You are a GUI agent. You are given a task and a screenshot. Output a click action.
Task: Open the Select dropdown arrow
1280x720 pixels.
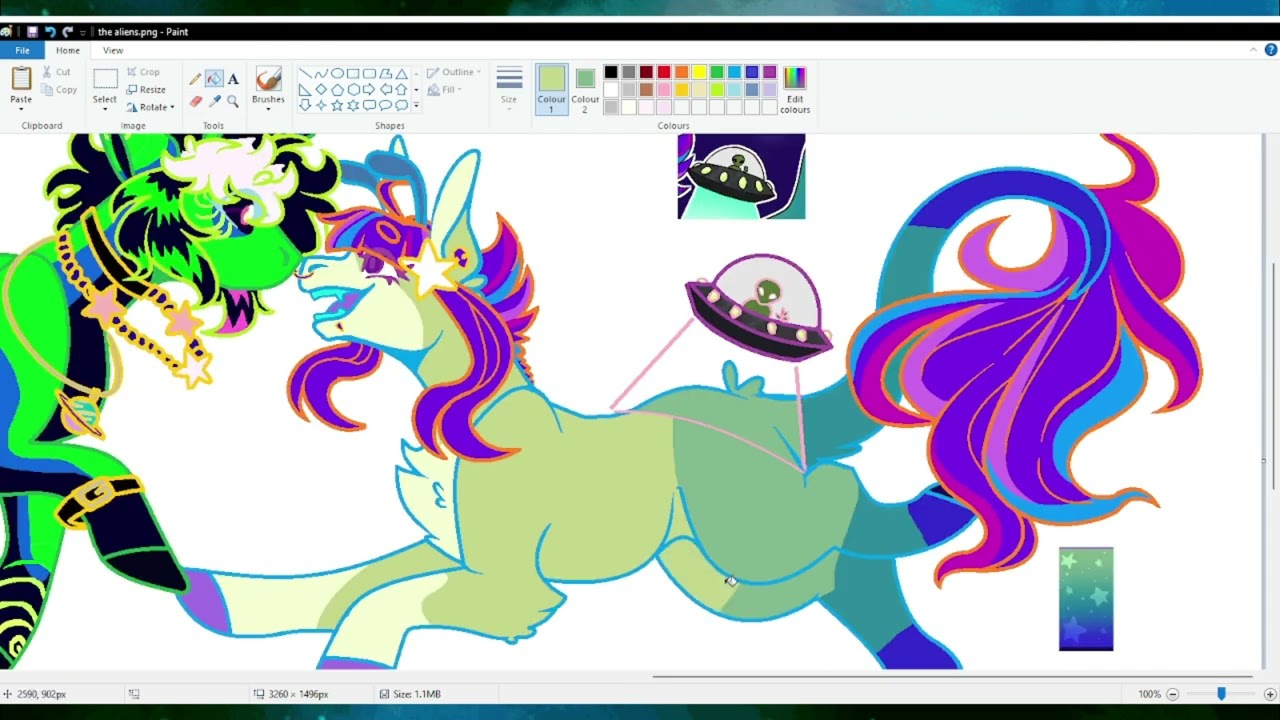point(105,108)
